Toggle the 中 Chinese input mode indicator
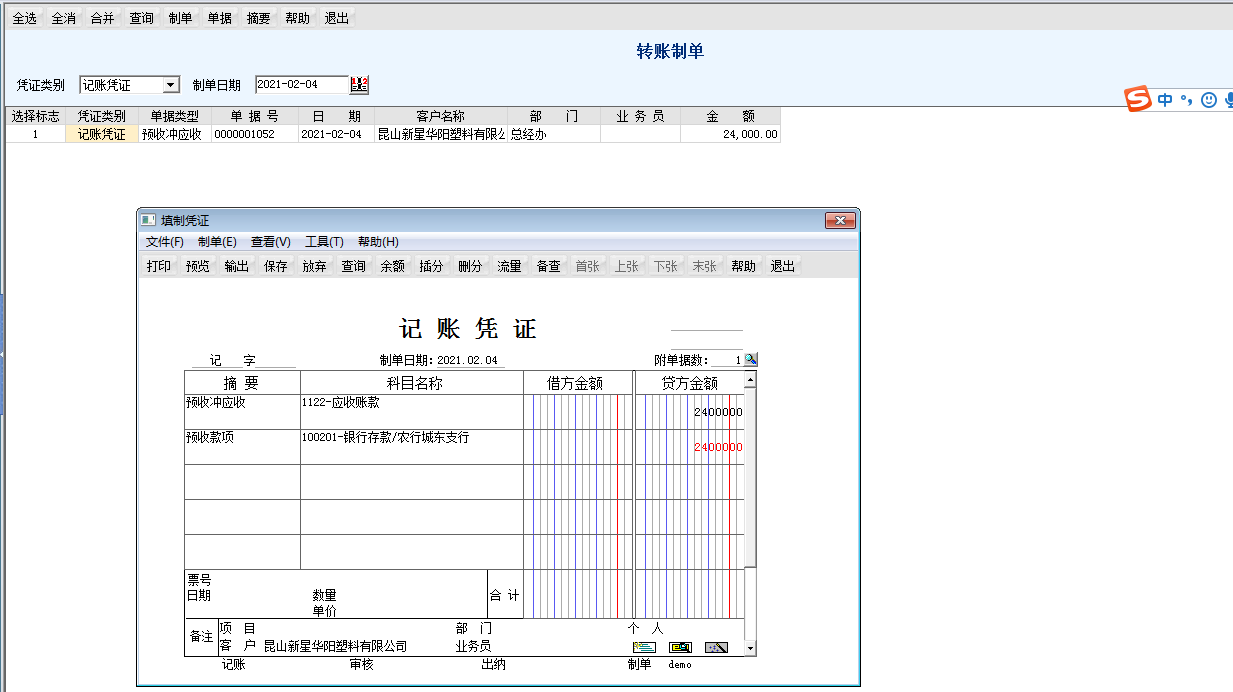Image resolution: width=1233 pixels, height=692 pixels. (x=1166, y=100)
